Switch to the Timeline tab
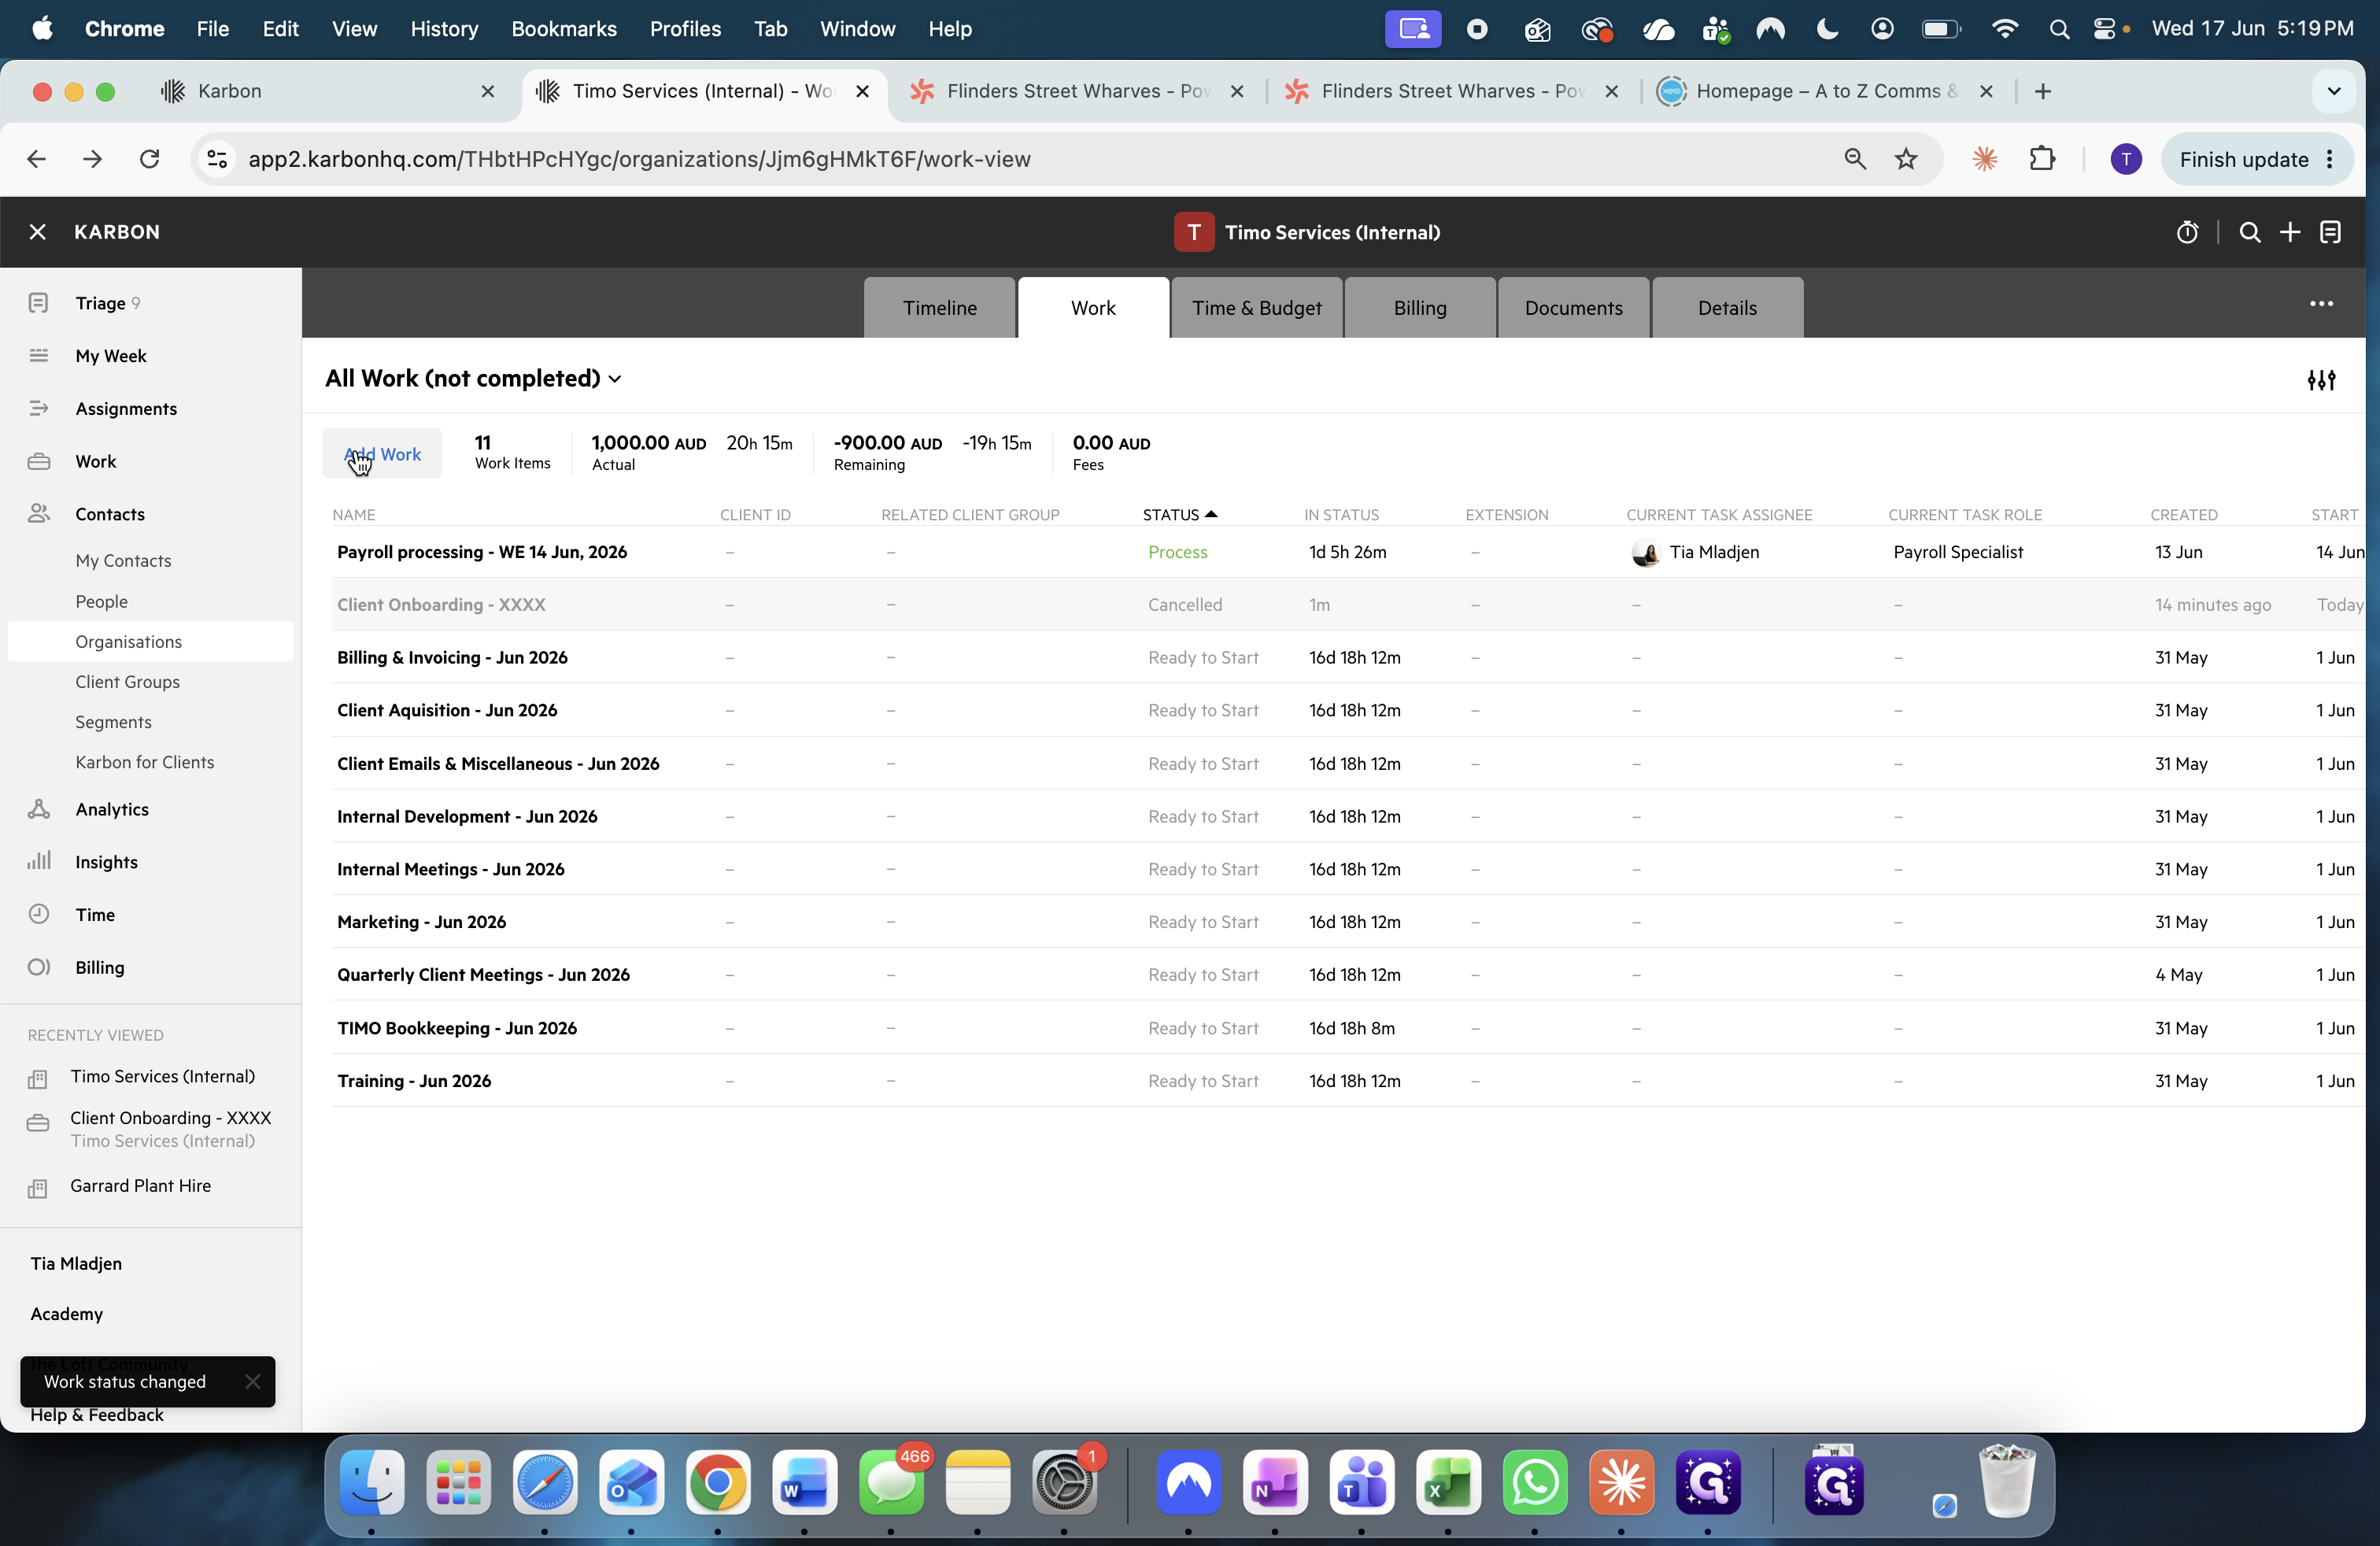 coord(939,308)
